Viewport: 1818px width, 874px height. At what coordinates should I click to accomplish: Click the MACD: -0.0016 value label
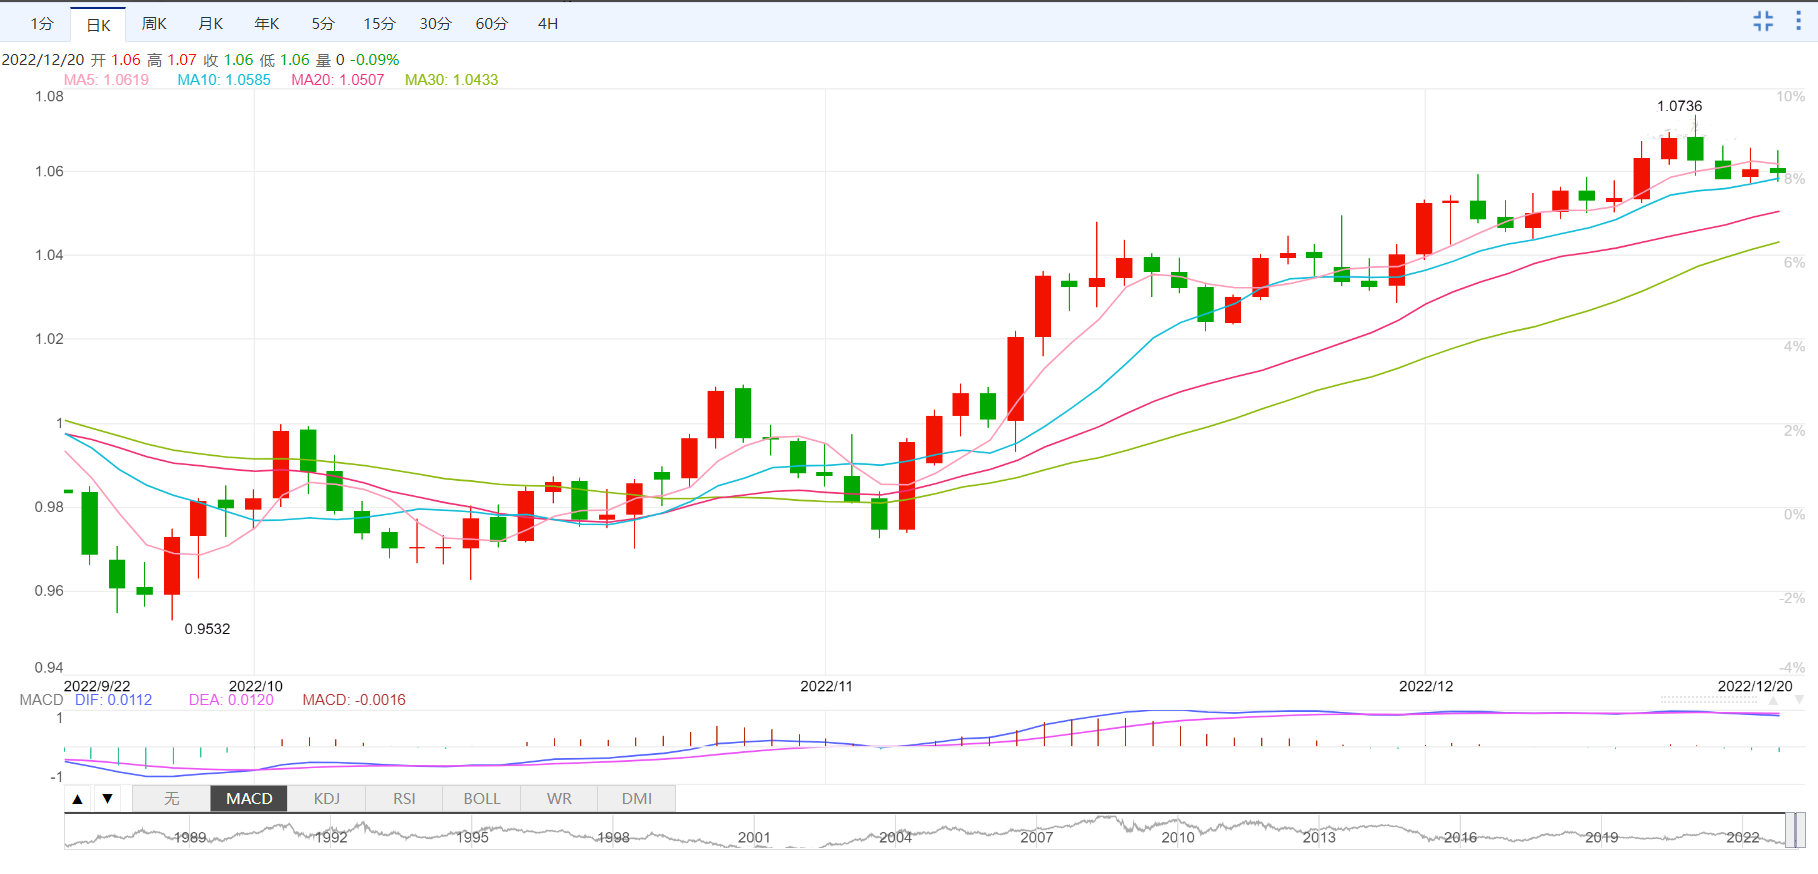pos(354,700)
